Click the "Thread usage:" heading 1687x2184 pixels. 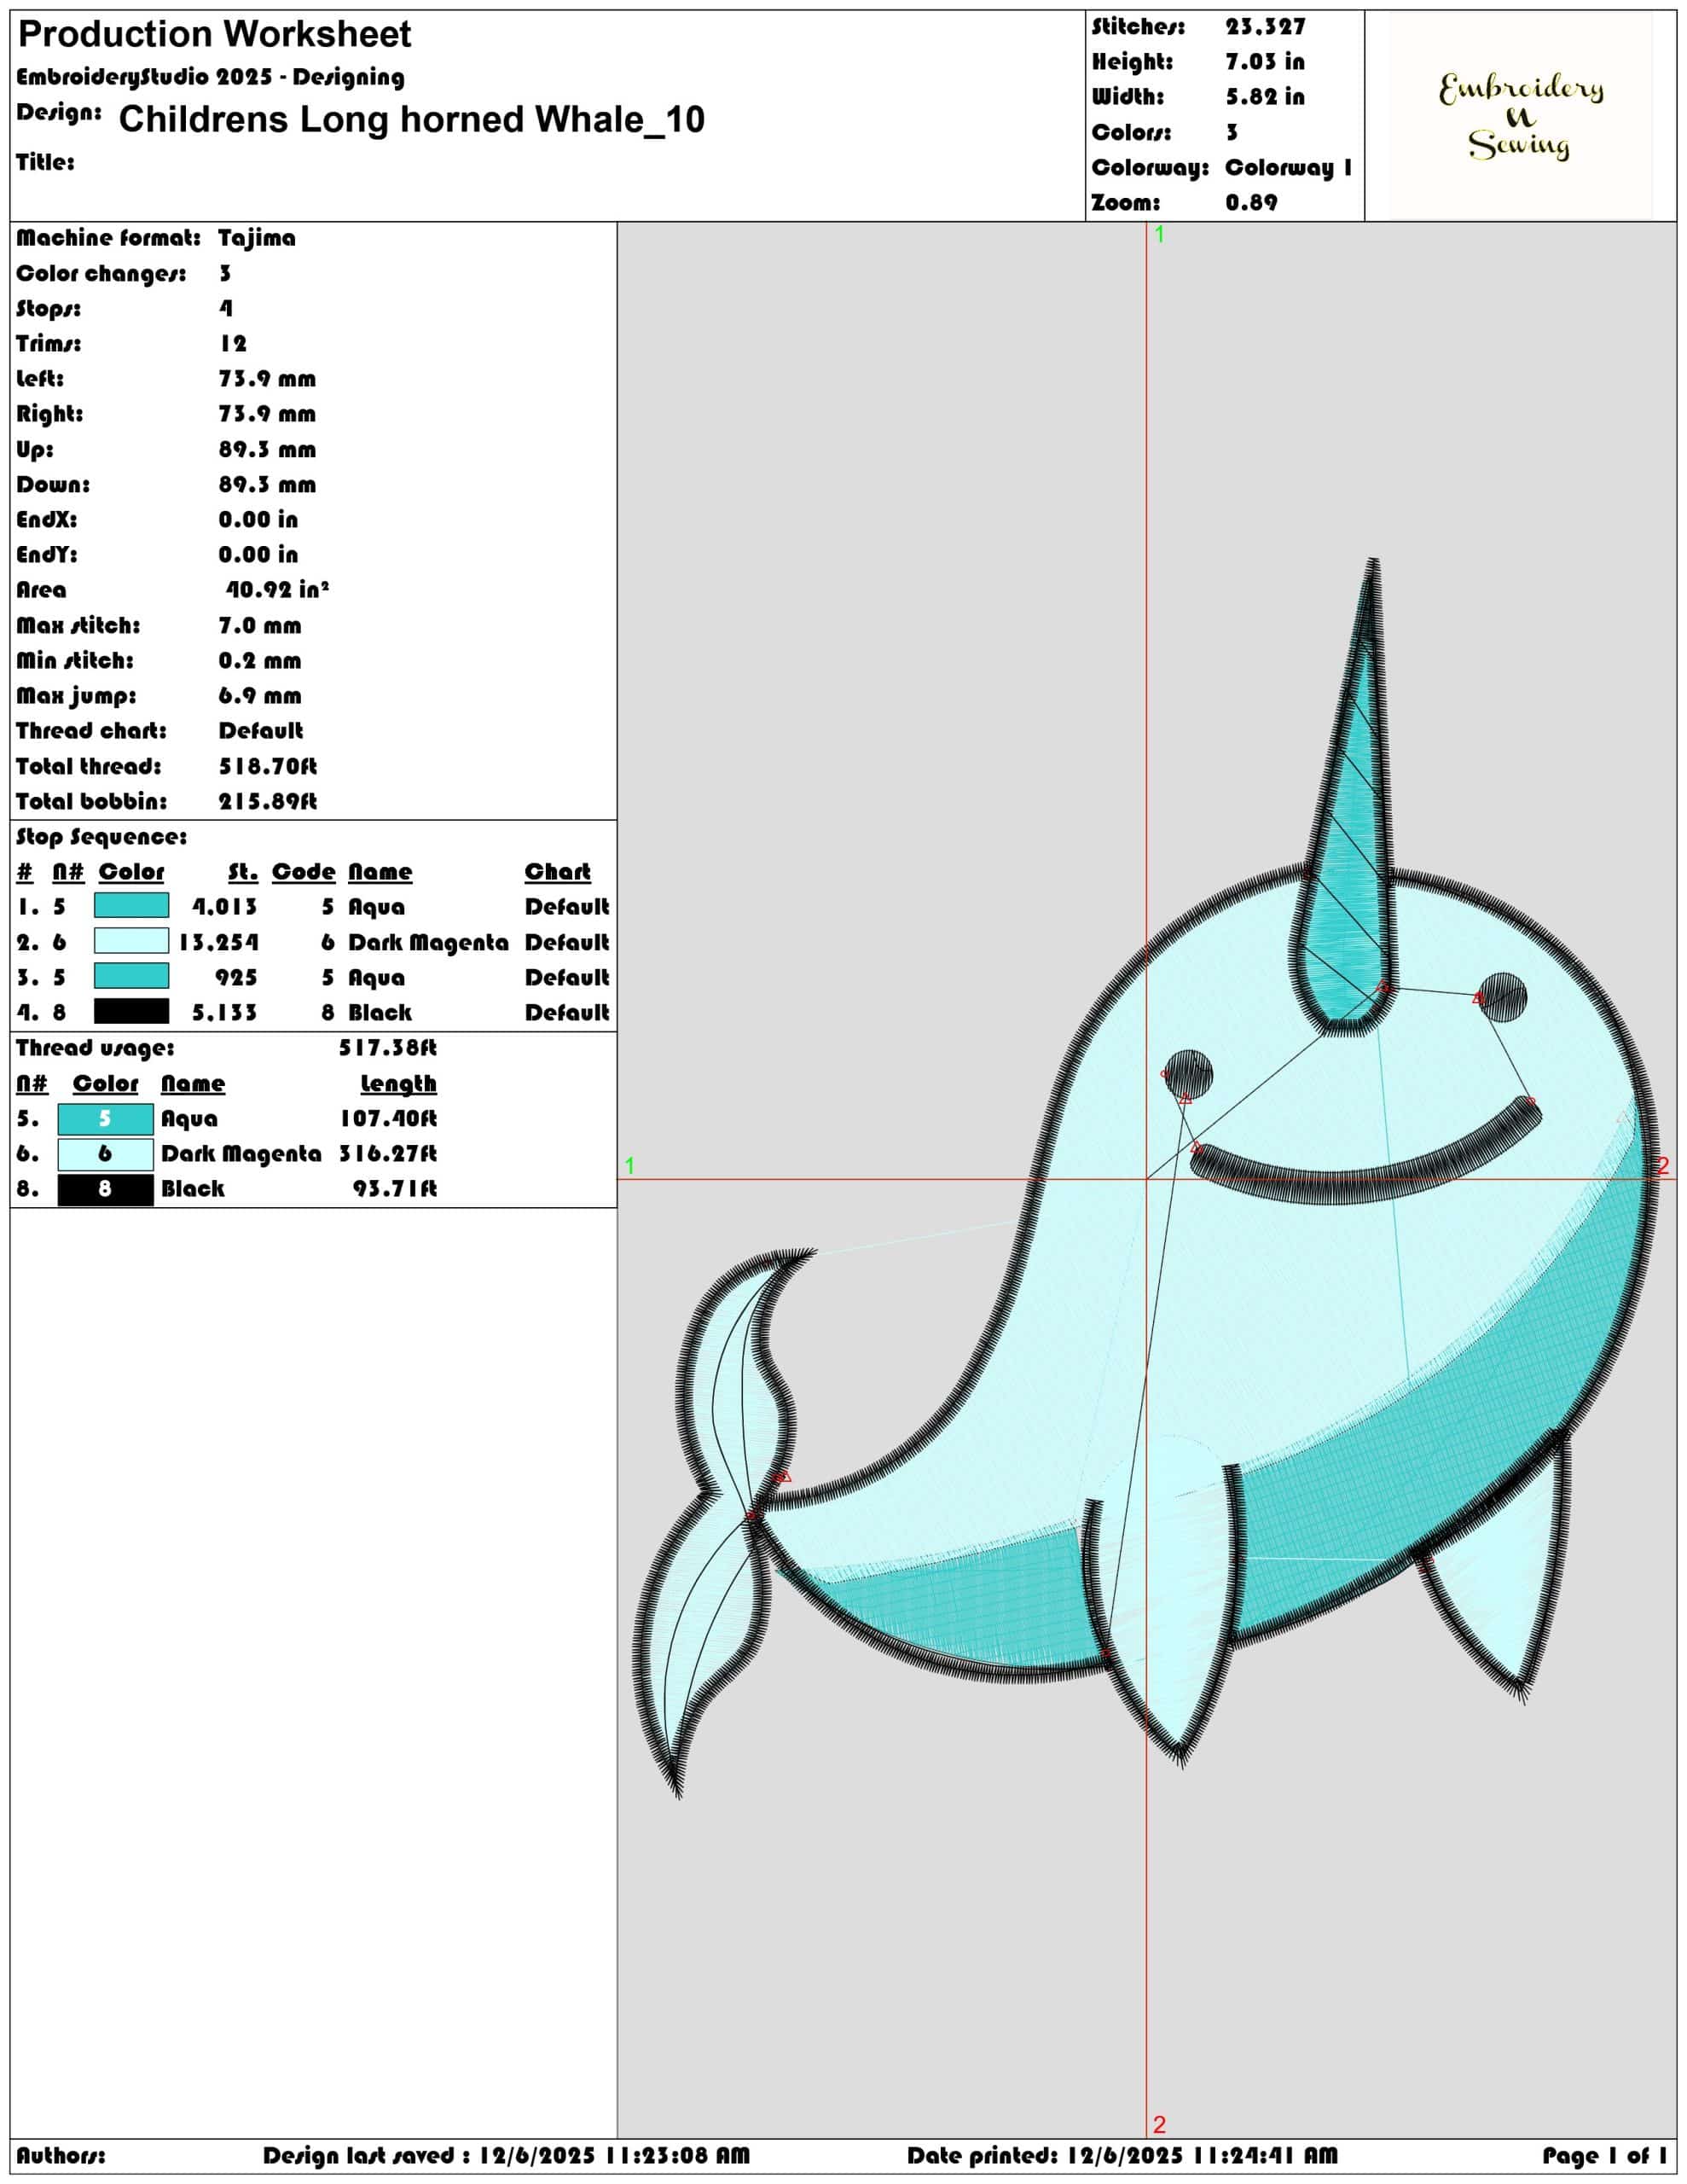coord(95,1048)
